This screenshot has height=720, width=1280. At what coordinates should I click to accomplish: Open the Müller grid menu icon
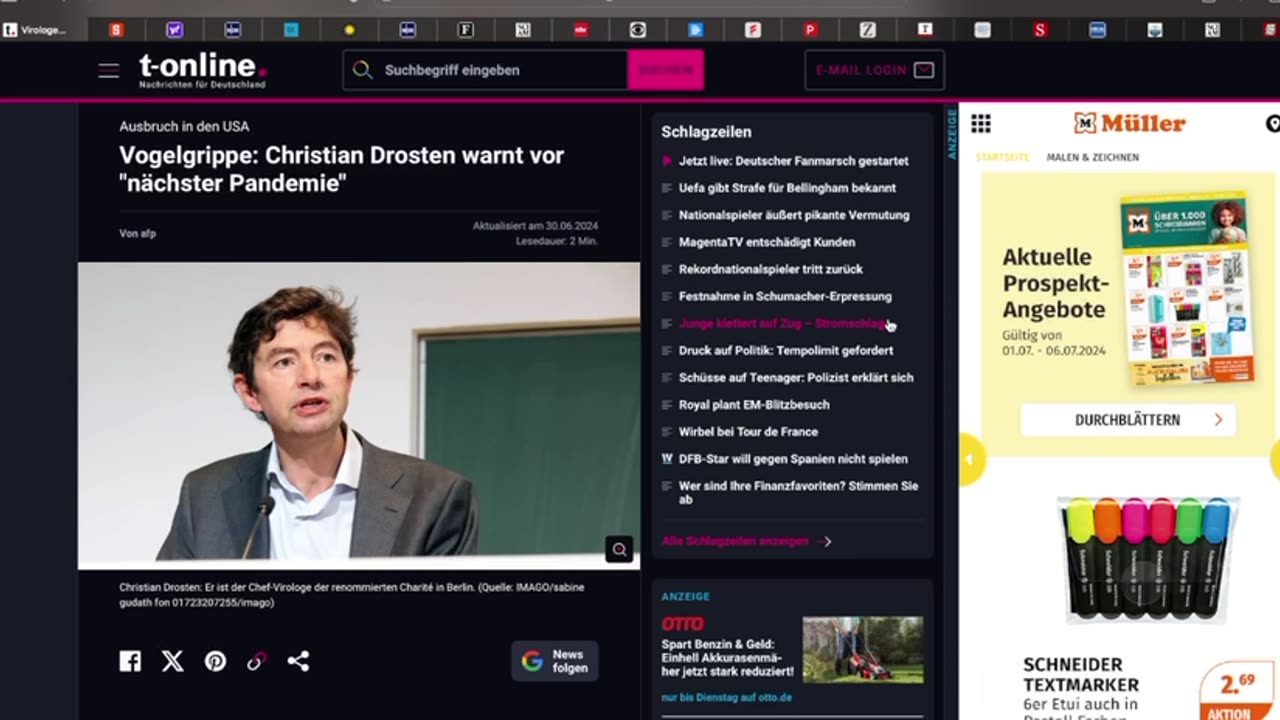[x=981, y=123]
